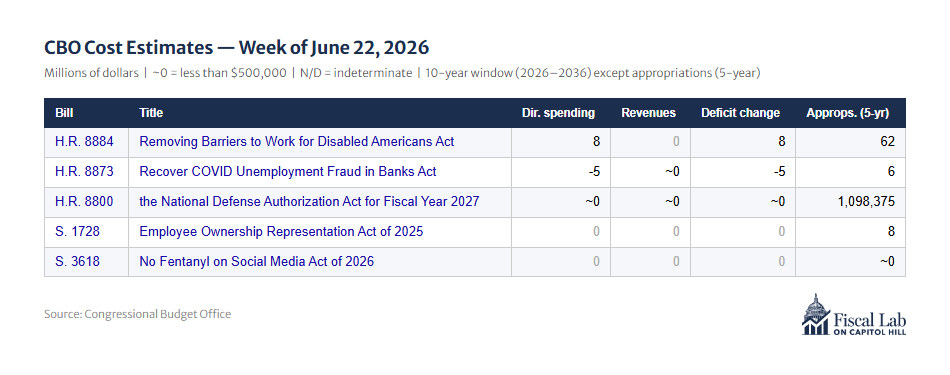The image size is (950, 375).
Task: Open Employee Ownership Representation Act of 2025
Action: tap(281, 231)
